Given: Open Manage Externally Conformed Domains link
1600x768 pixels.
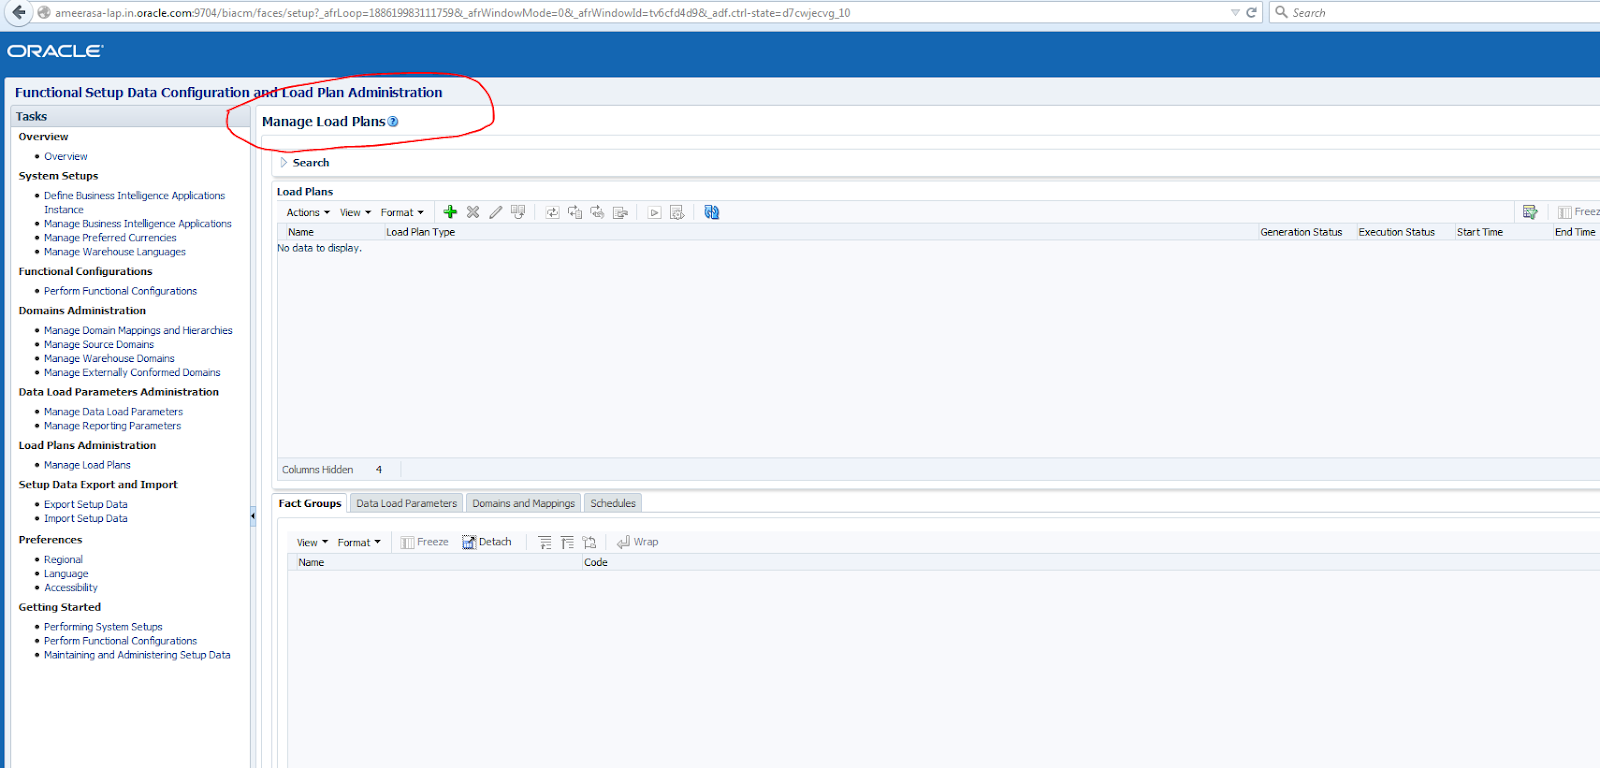Looking at the screenshot, I should pyautogui.click(x=132, y=372).
